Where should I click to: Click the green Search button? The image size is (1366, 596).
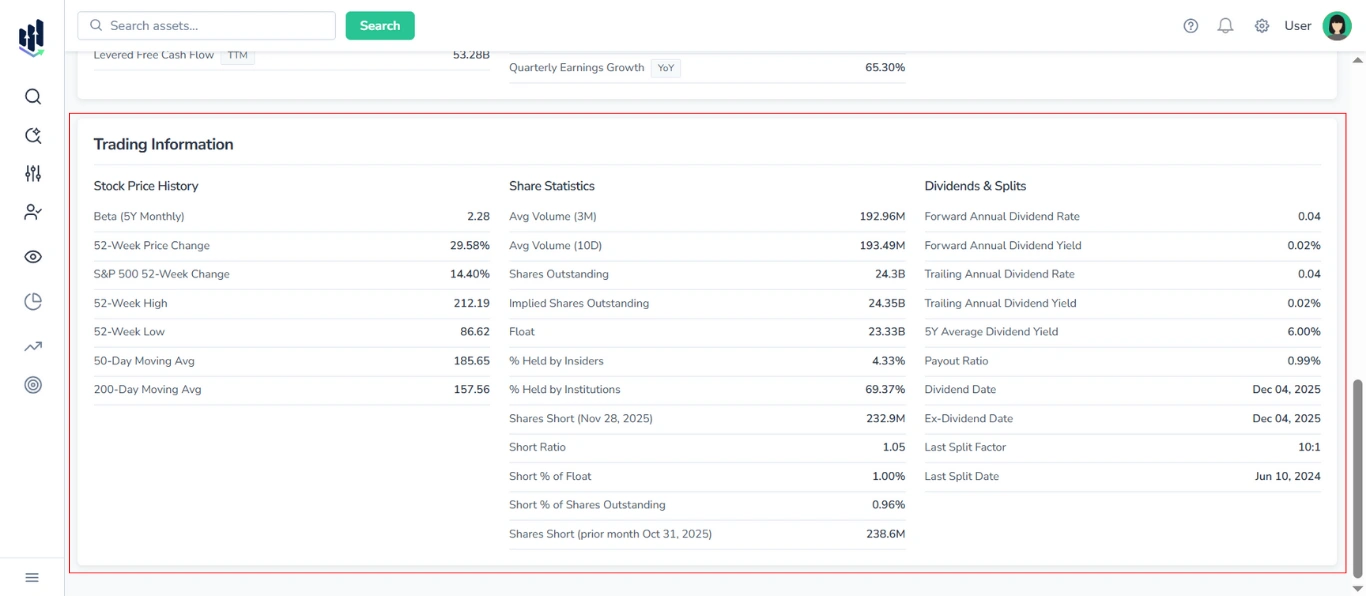pos(380,25)
